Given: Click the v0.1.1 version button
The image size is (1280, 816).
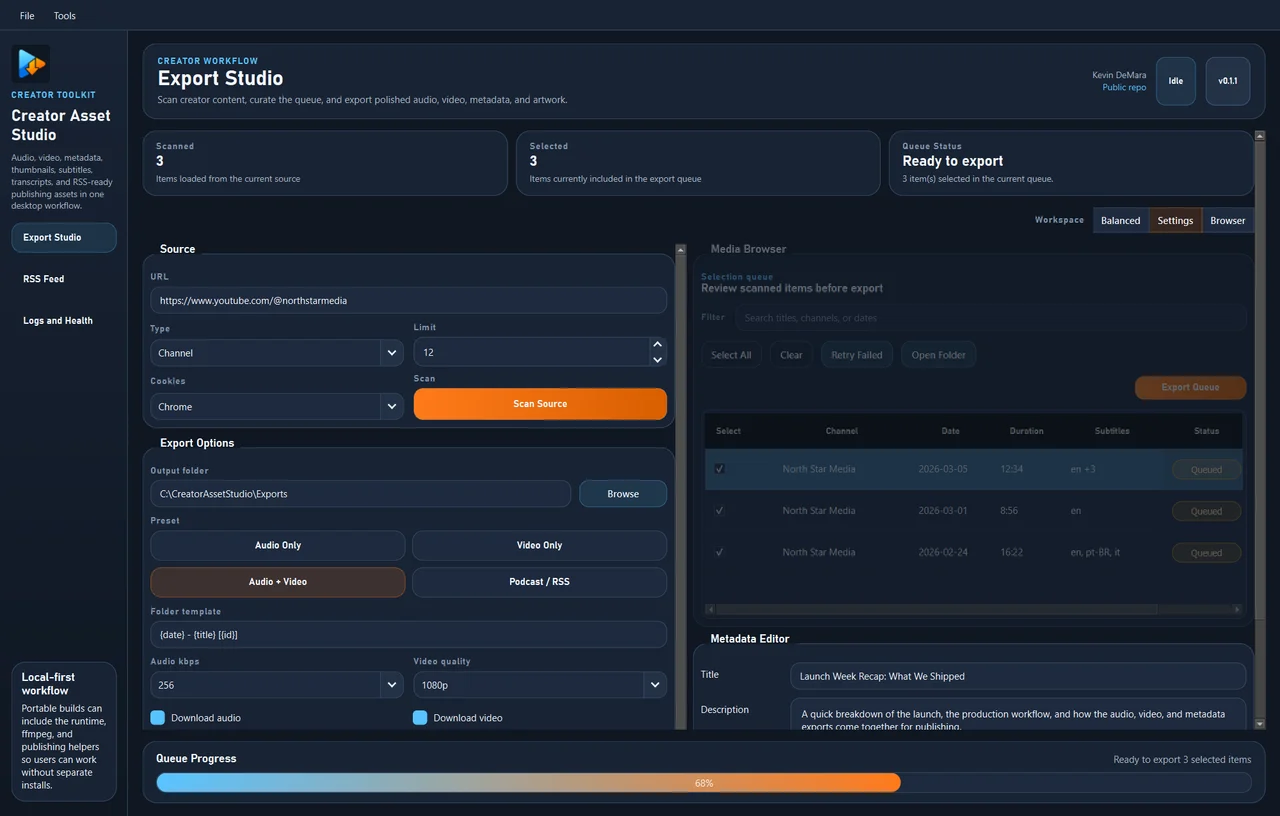Looking at the screenshot, I should click(1228, 81).
